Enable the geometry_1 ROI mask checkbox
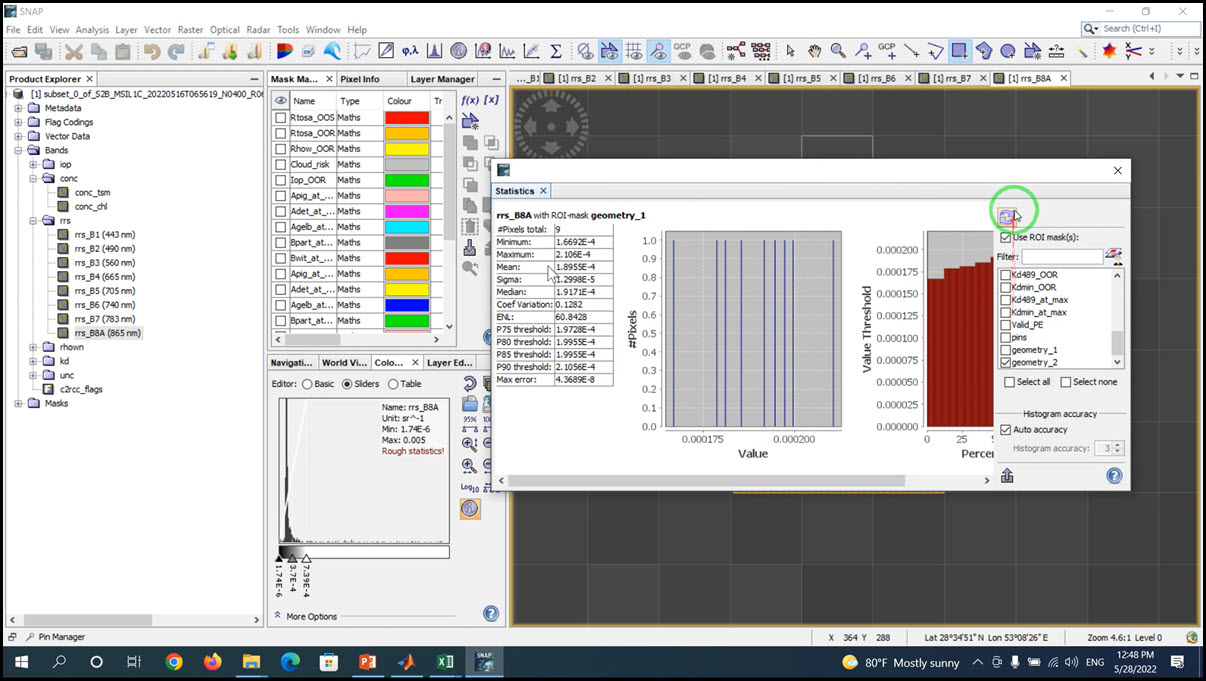 pos(1007,350)
